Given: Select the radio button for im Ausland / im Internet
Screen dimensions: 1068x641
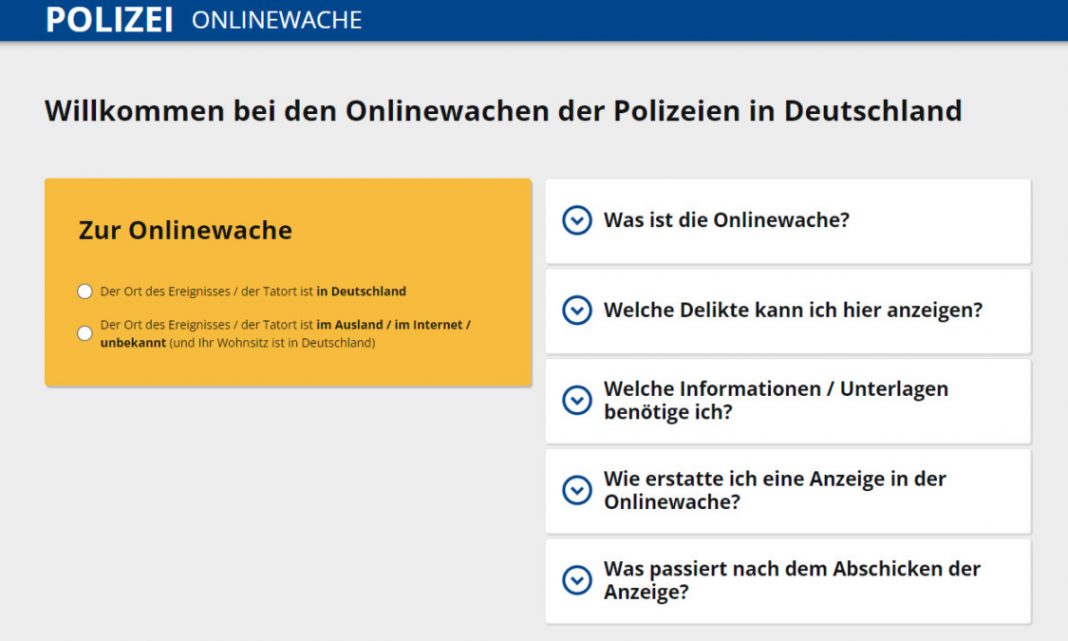Looking at the screenshot, I should click(x=85, y=334).
